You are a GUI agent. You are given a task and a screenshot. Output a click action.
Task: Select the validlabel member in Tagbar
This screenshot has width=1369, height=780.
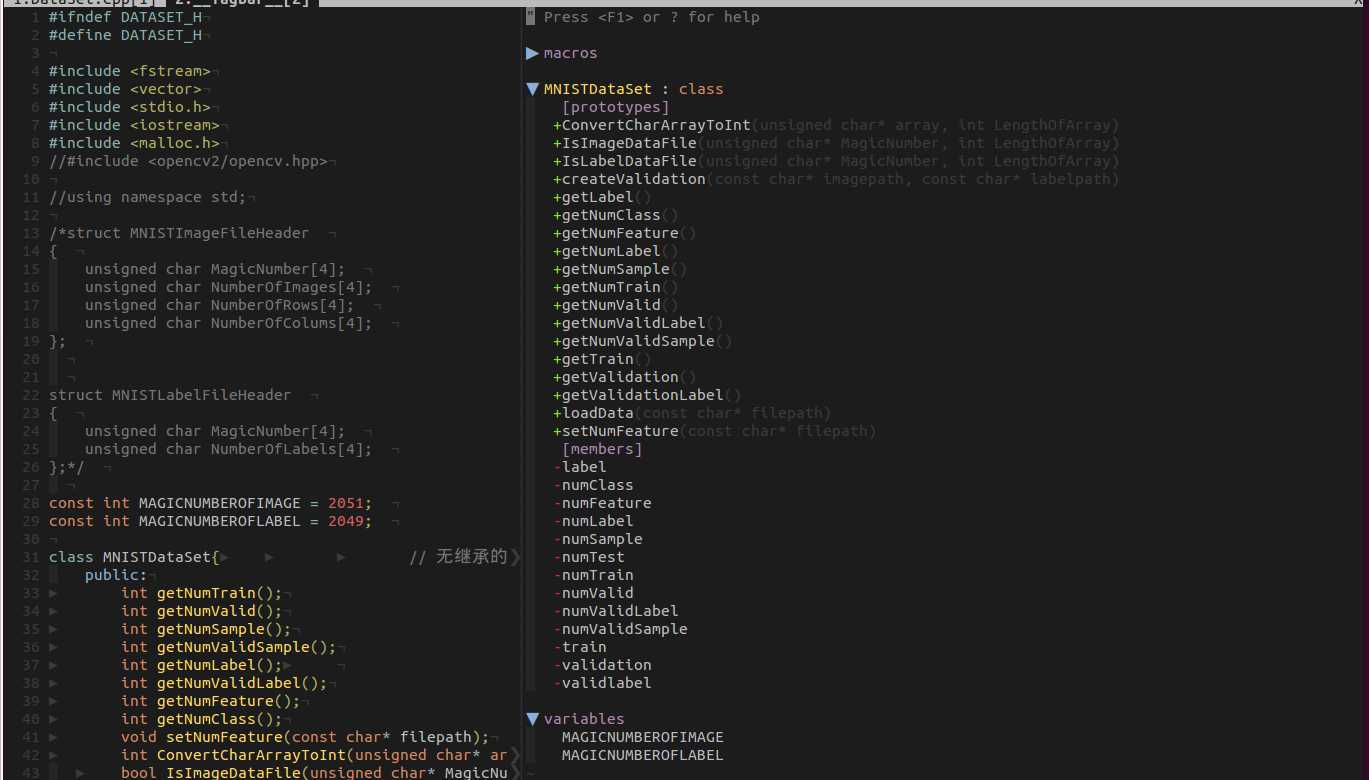tap(606, 683)
